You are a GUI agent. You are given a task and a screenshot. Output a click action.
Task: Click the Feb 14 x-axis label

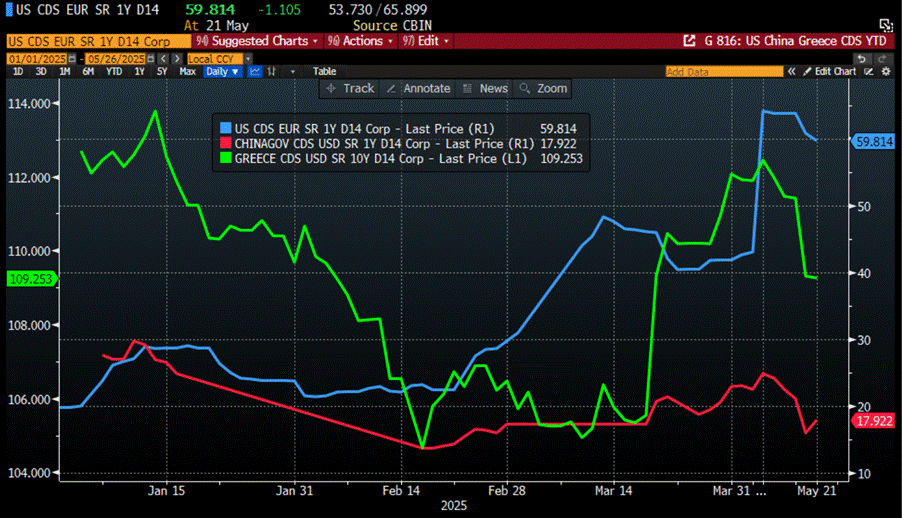[401, 491]
